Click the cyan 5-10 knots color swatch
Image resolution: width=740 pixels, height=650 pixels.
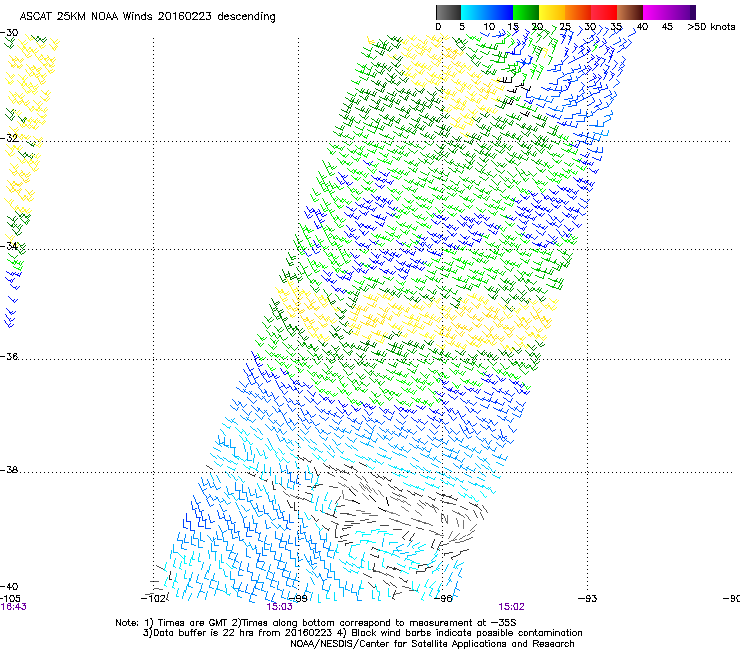pyautogui.click(x=474, y=12)
